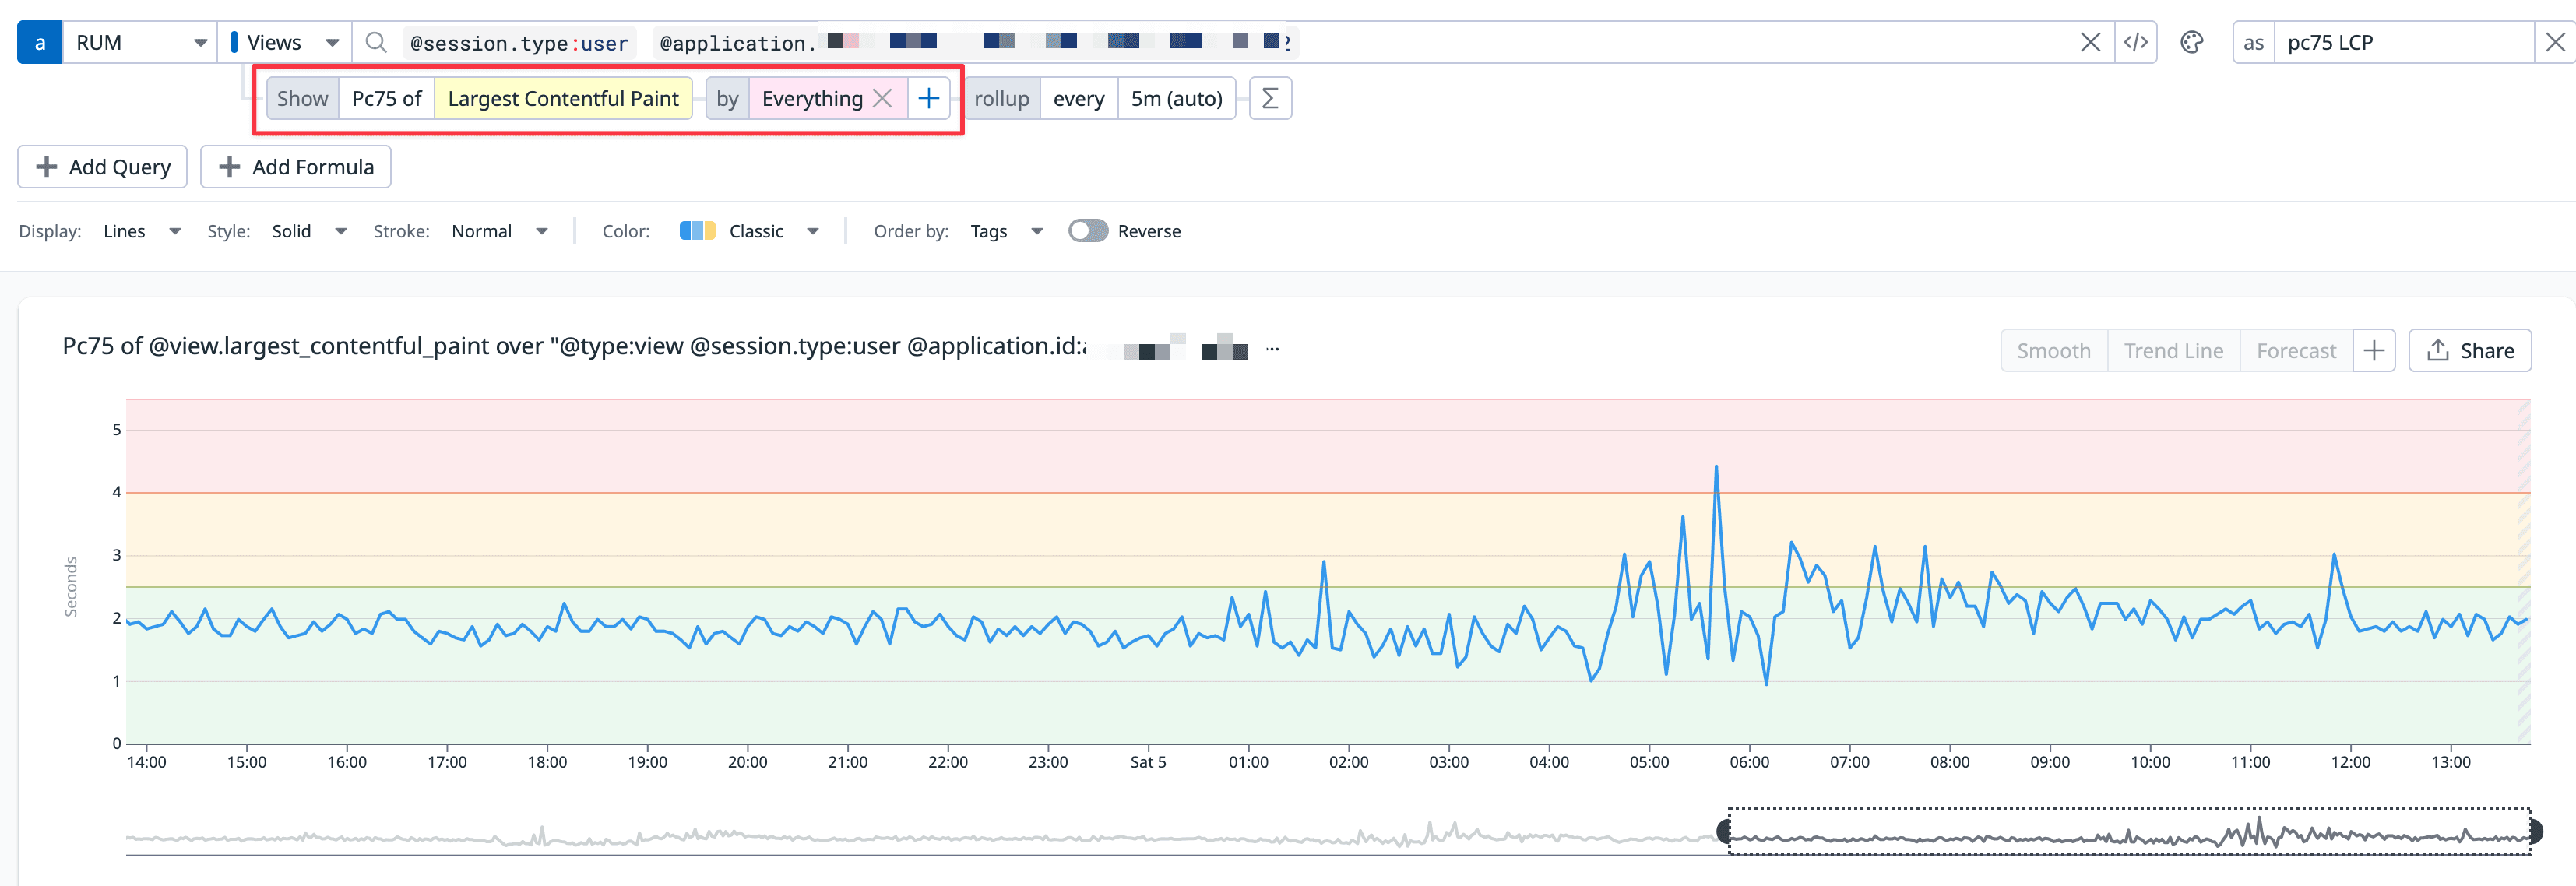The height and width of the screenshot is (886, 2576).
Task: Add another group-by with plus icon
Action: [928, 98]
